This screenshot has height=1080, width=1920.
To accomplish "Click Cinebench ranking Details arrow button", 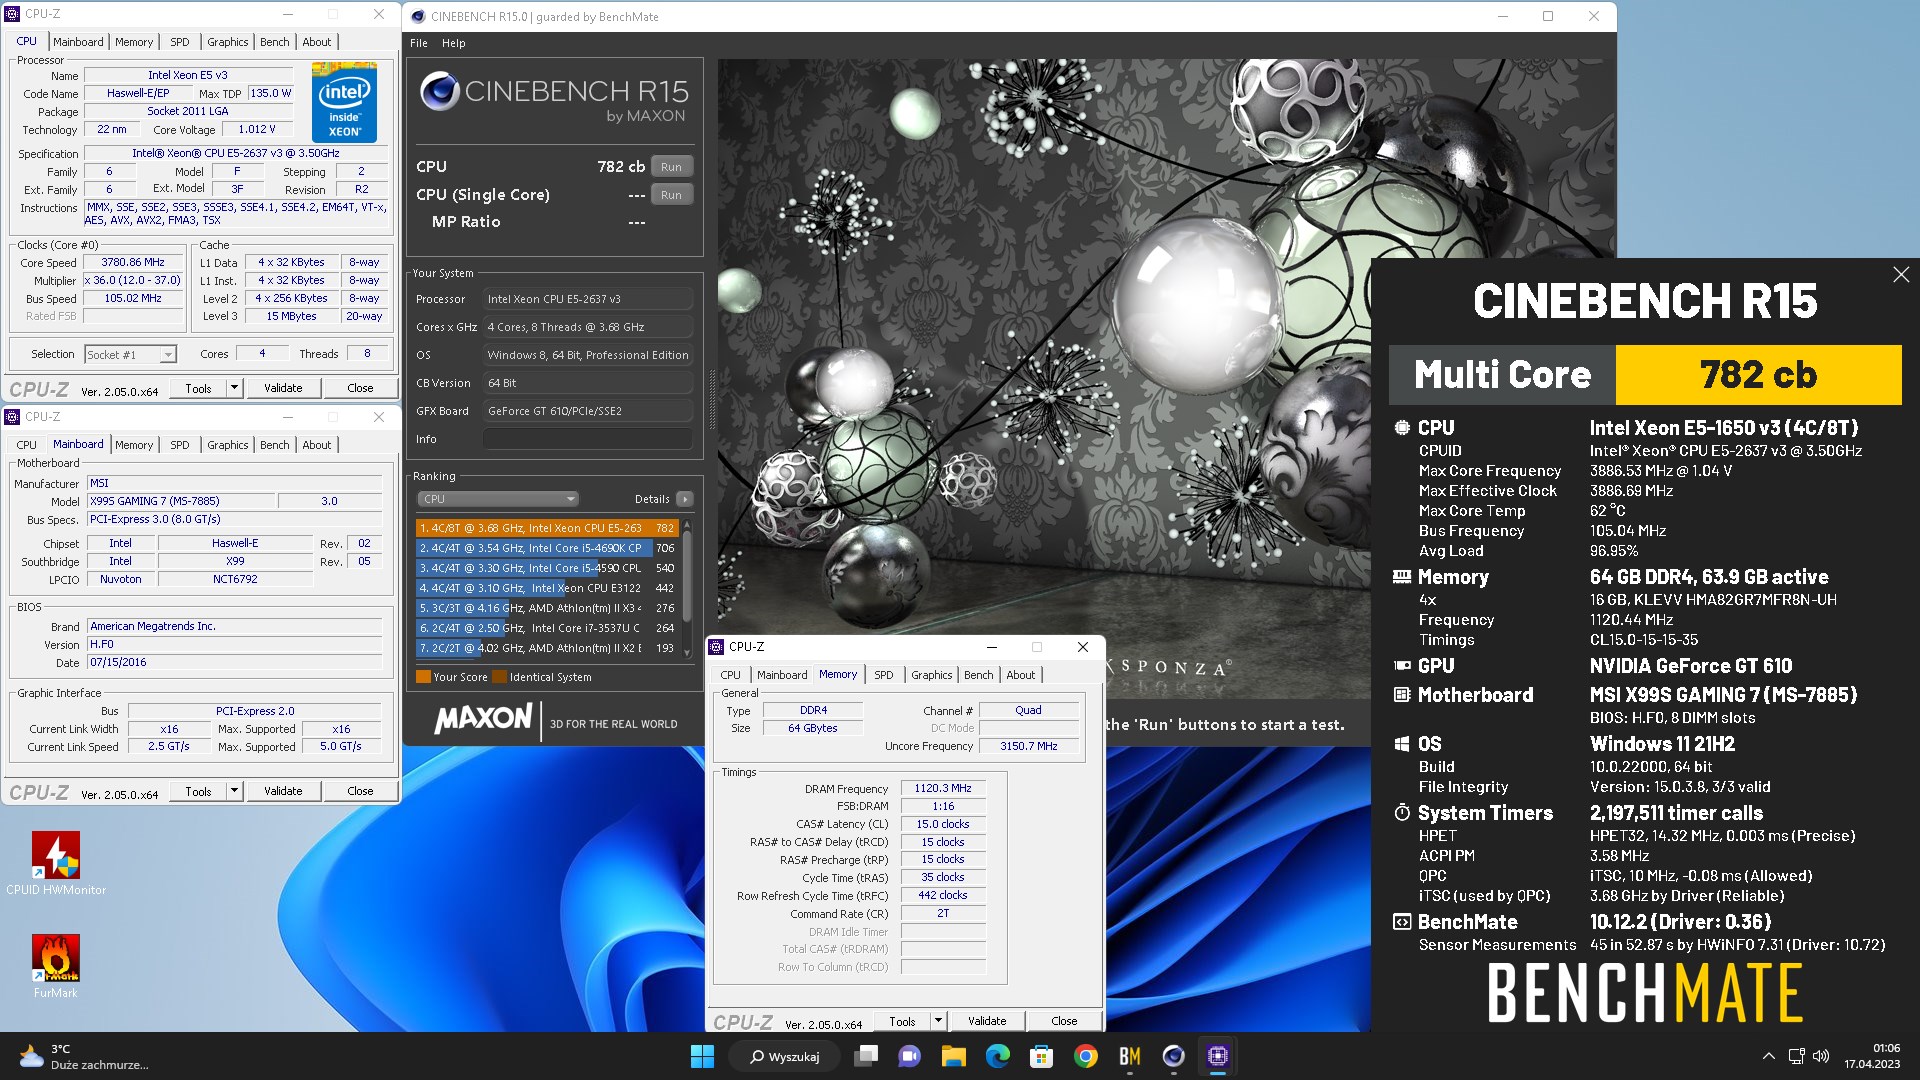I will click(685, 499).
